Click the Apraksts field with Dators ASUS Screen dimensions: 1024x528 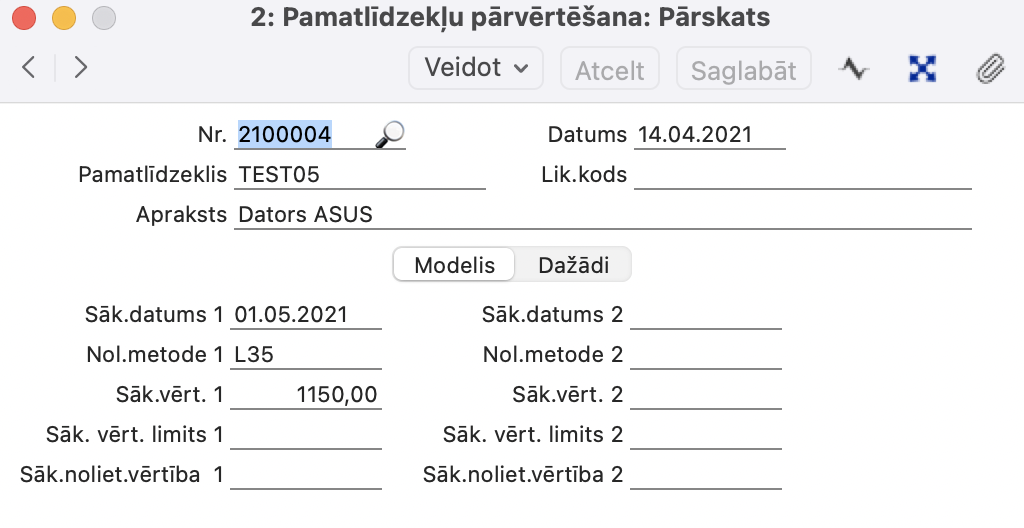point(602,215)
